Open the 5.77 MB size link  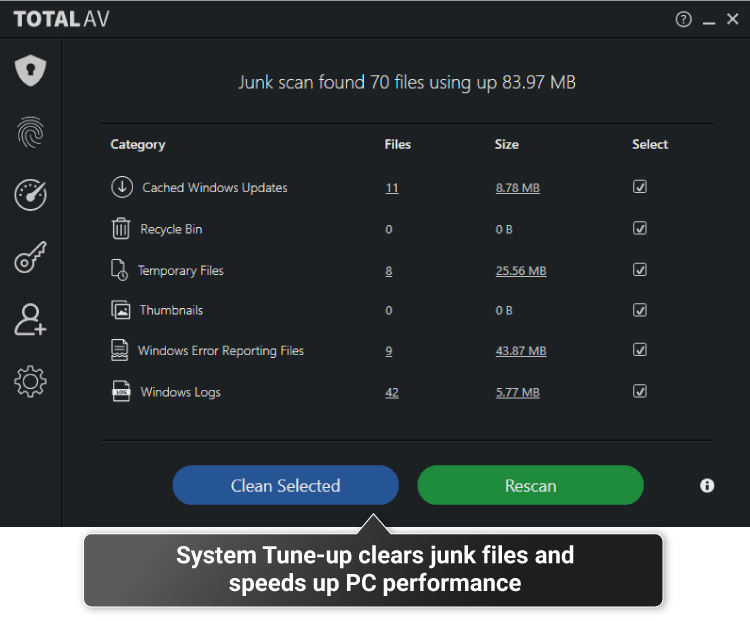tap(518, 393)
